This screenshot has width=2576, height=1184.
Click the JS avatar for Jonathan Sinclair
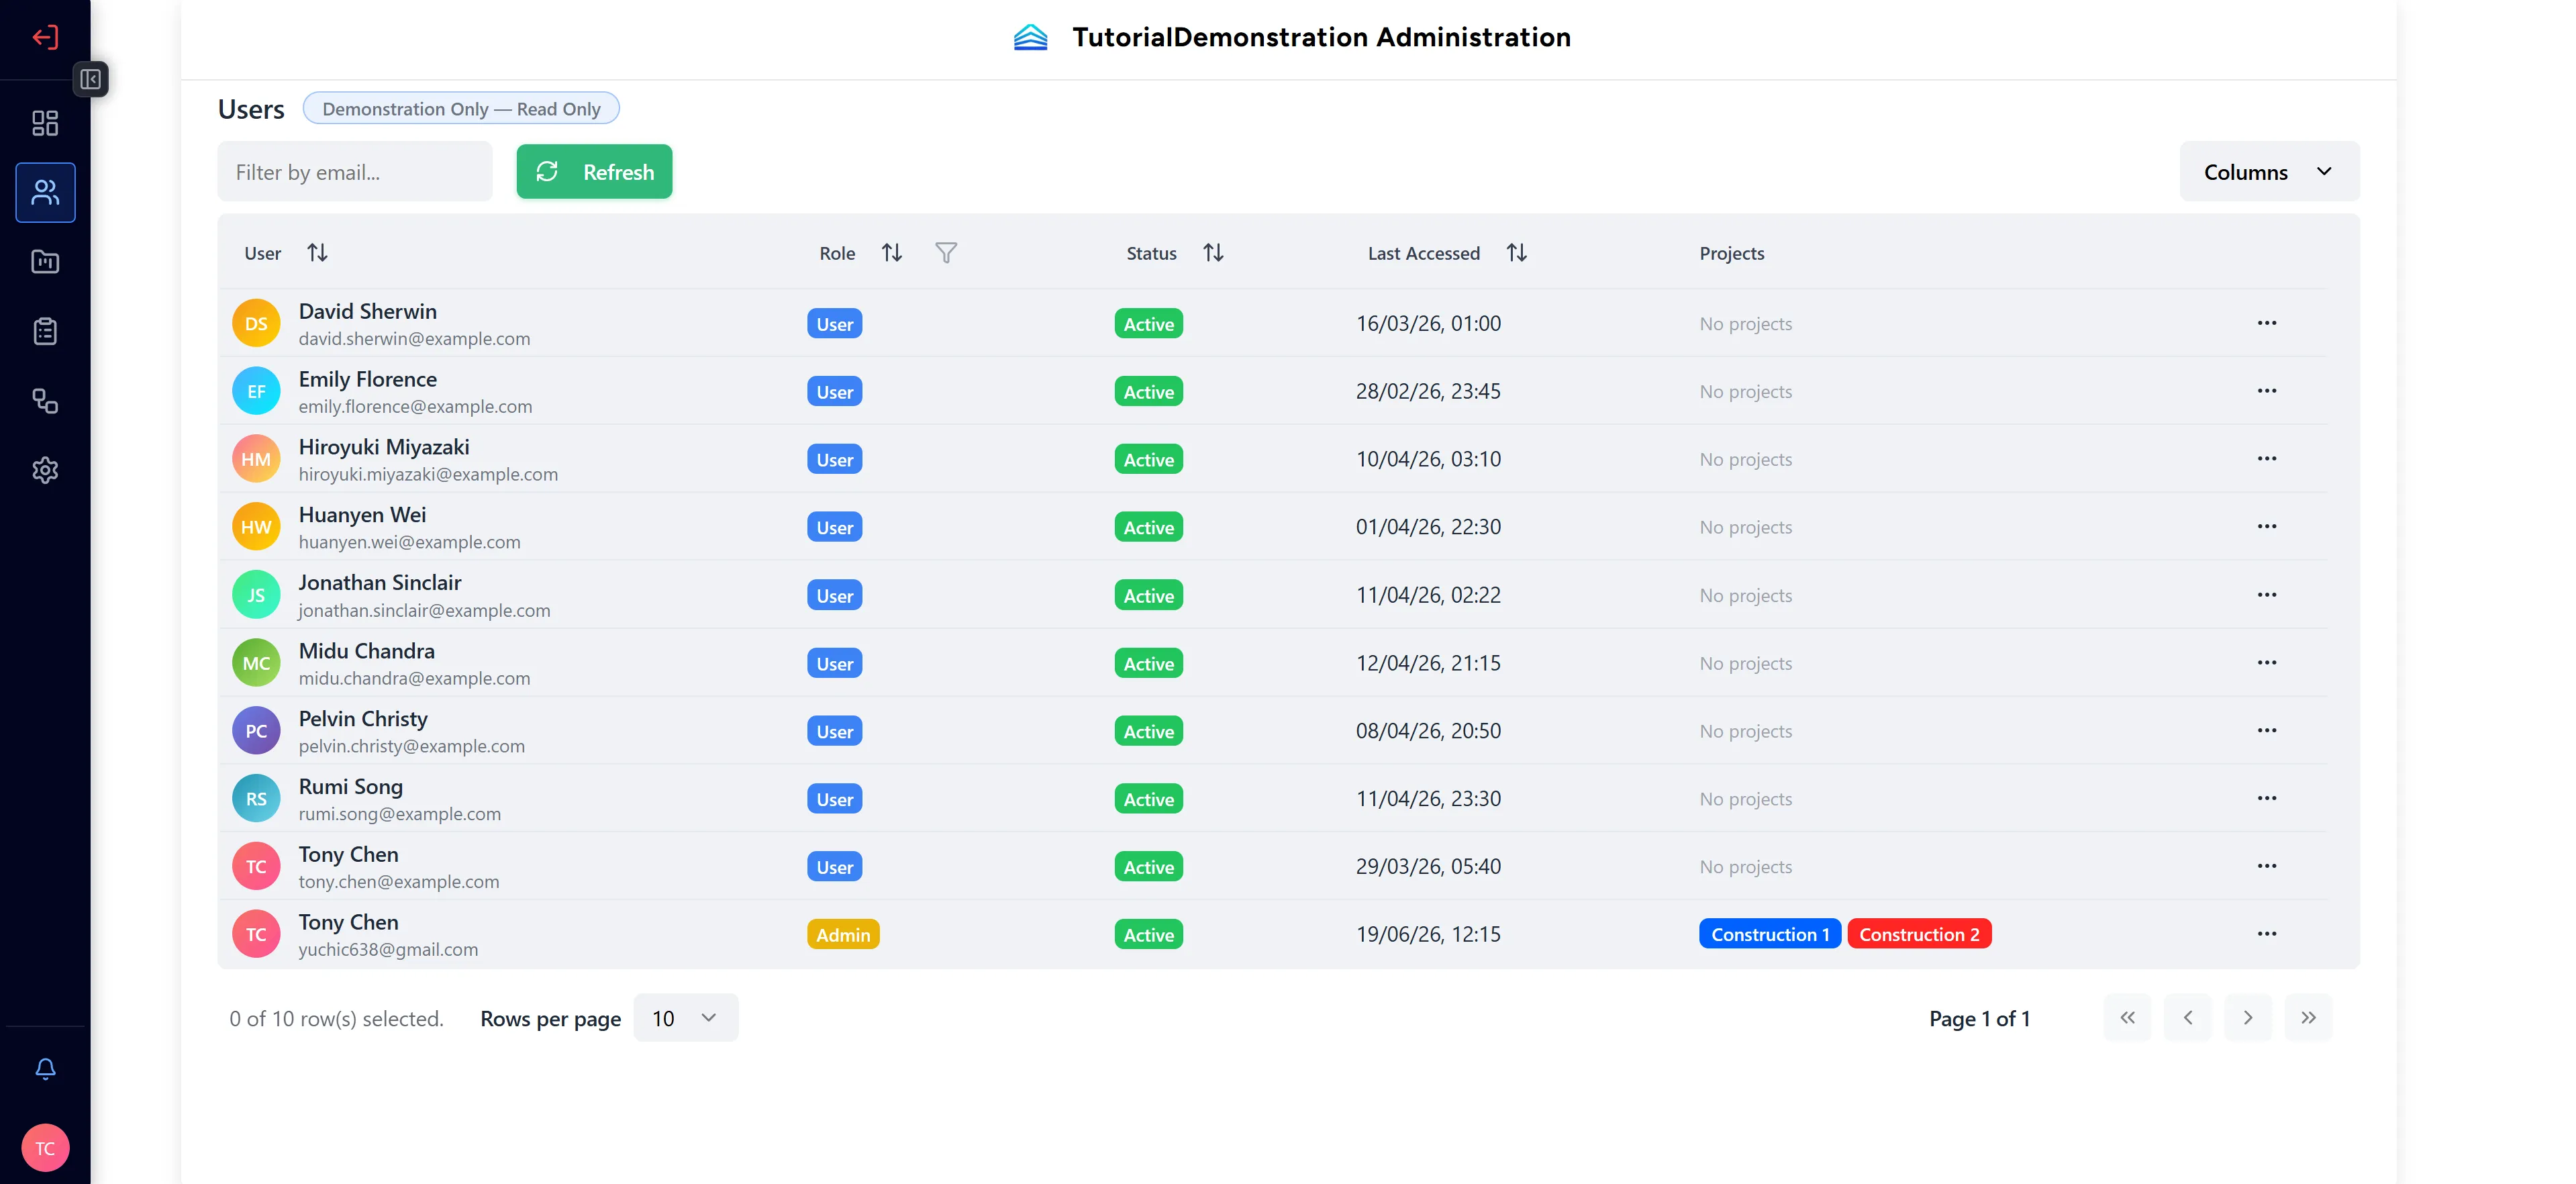pos(256,596)
